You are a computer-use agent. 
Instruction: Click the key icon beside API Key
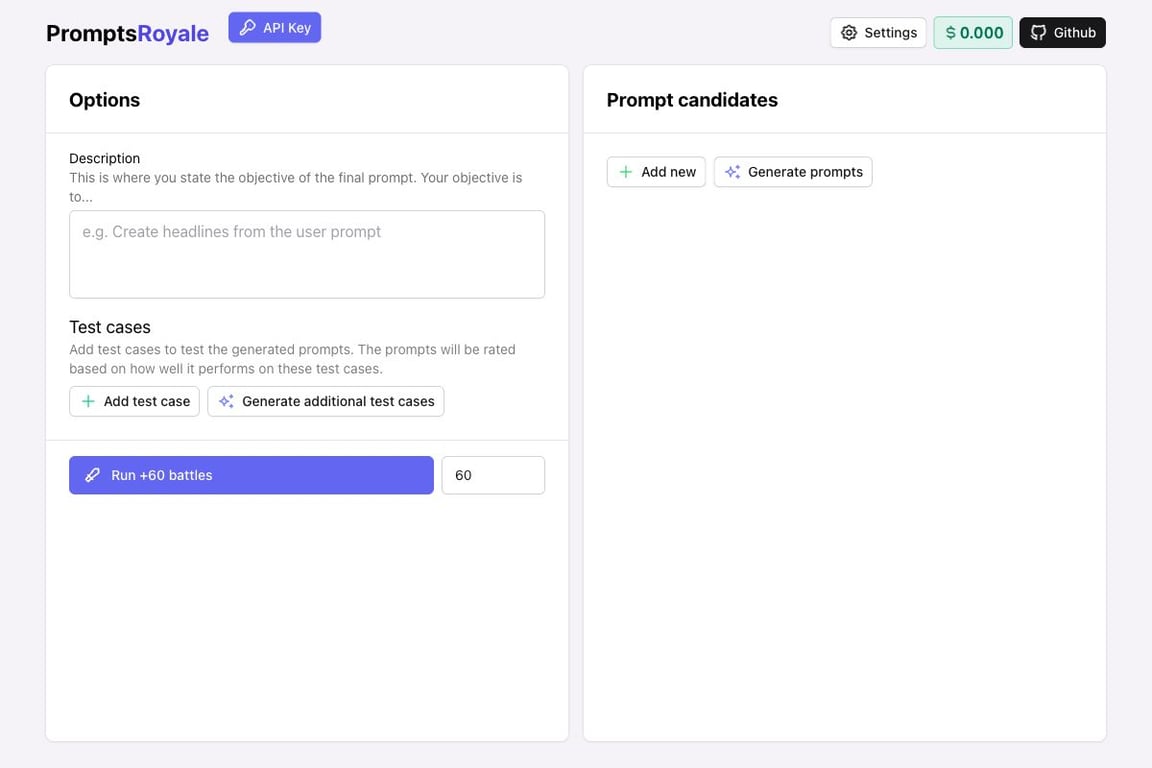click(x=247, y=28)
